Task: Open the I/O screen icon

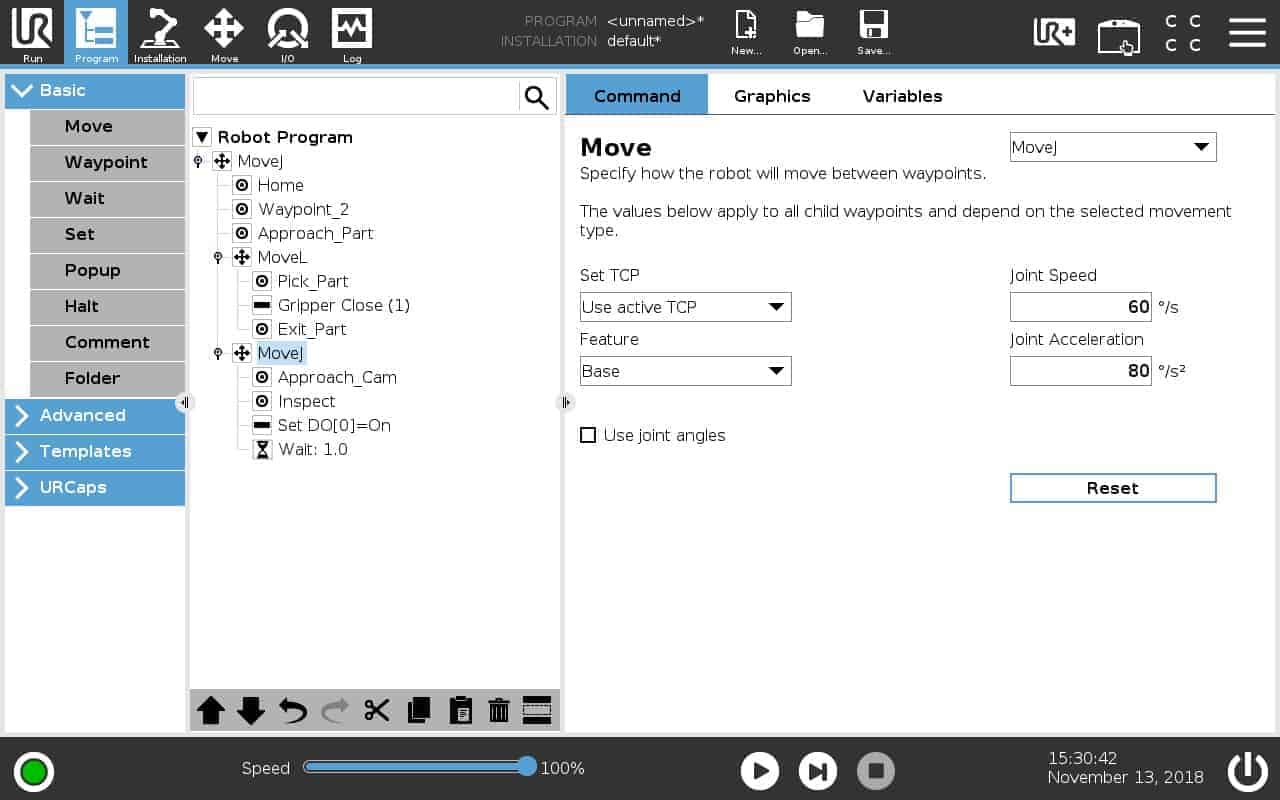Action: 287,33
